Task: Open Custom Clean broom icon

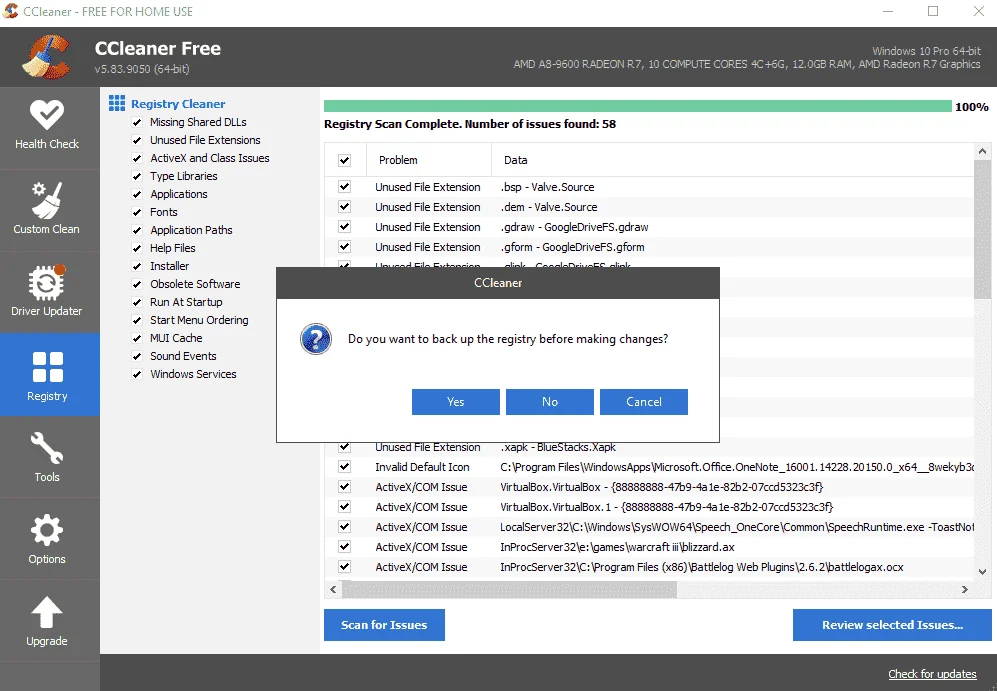Action: coord(47,200)
